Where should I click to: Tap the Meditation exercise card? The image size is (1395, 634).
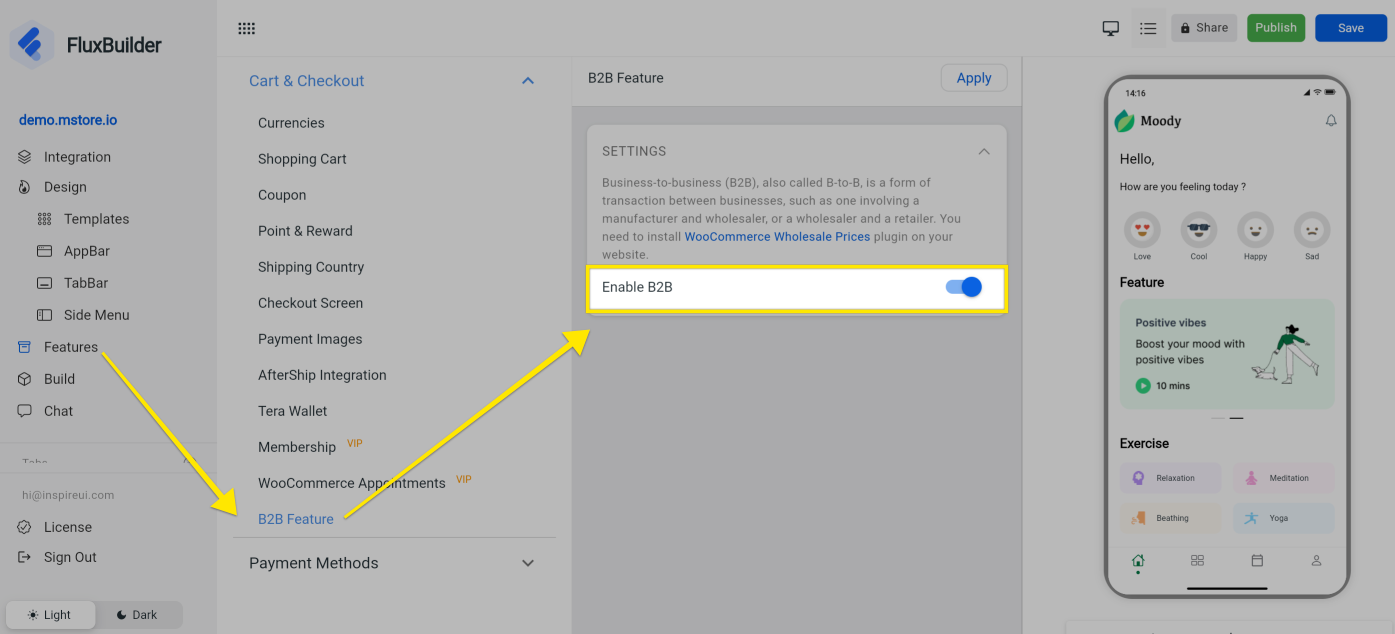(x=1283, y=478)
